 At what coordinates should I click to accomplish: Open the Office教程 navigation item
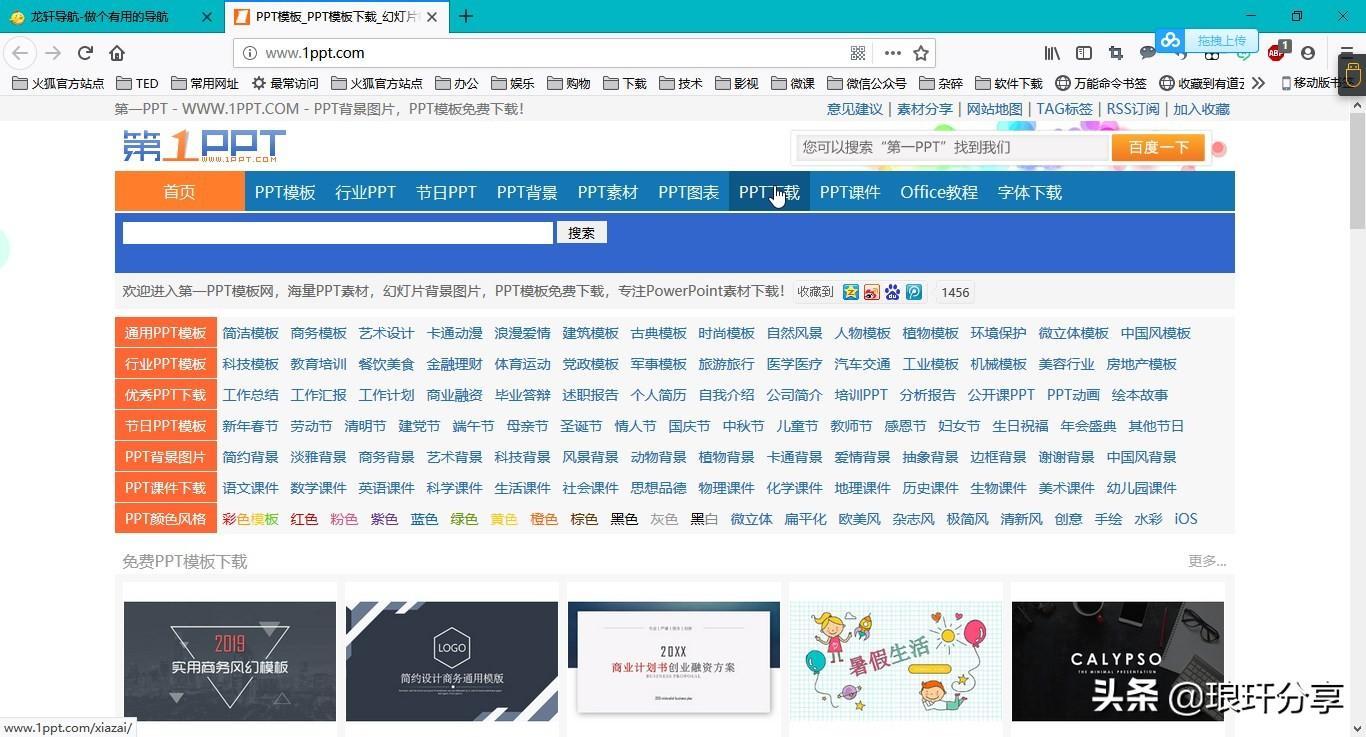coord(939,192)
